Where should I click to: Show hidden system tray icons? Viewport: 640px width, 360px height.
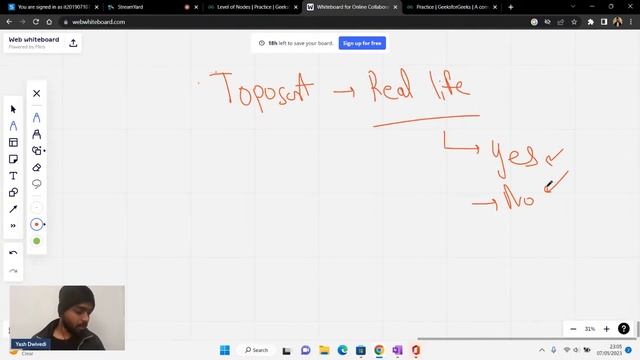tap(542, 350)
